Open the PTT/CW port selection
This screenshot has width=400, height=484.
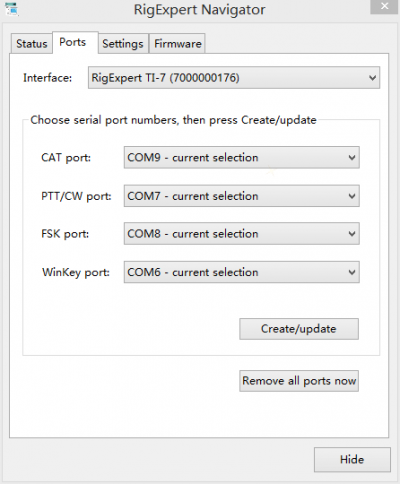[242, 196]
